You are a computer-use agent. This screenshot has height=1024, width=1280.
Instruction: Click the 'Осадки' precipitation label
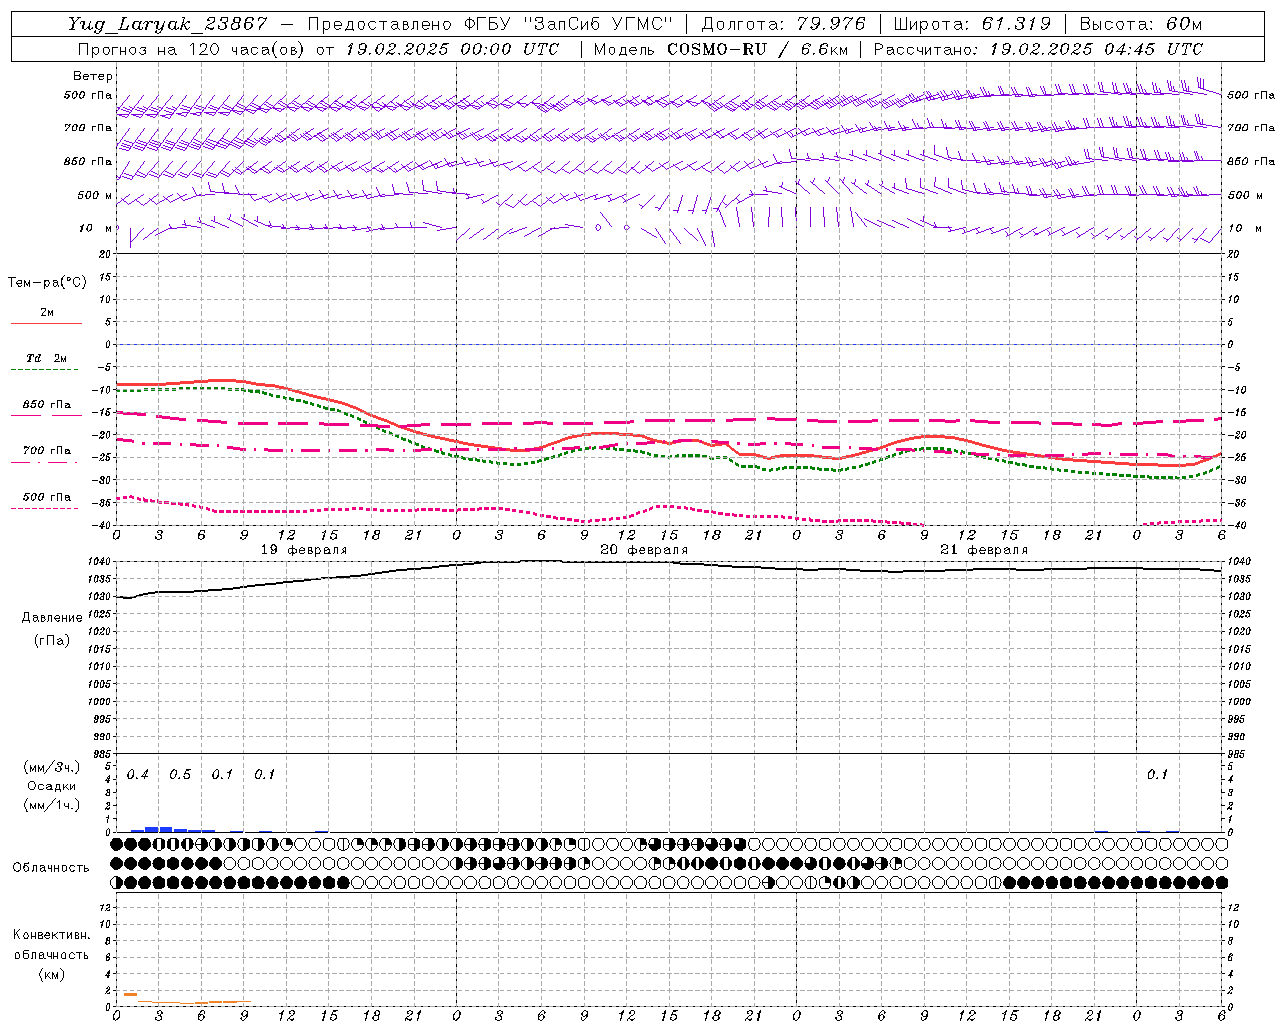click(51, 786)
